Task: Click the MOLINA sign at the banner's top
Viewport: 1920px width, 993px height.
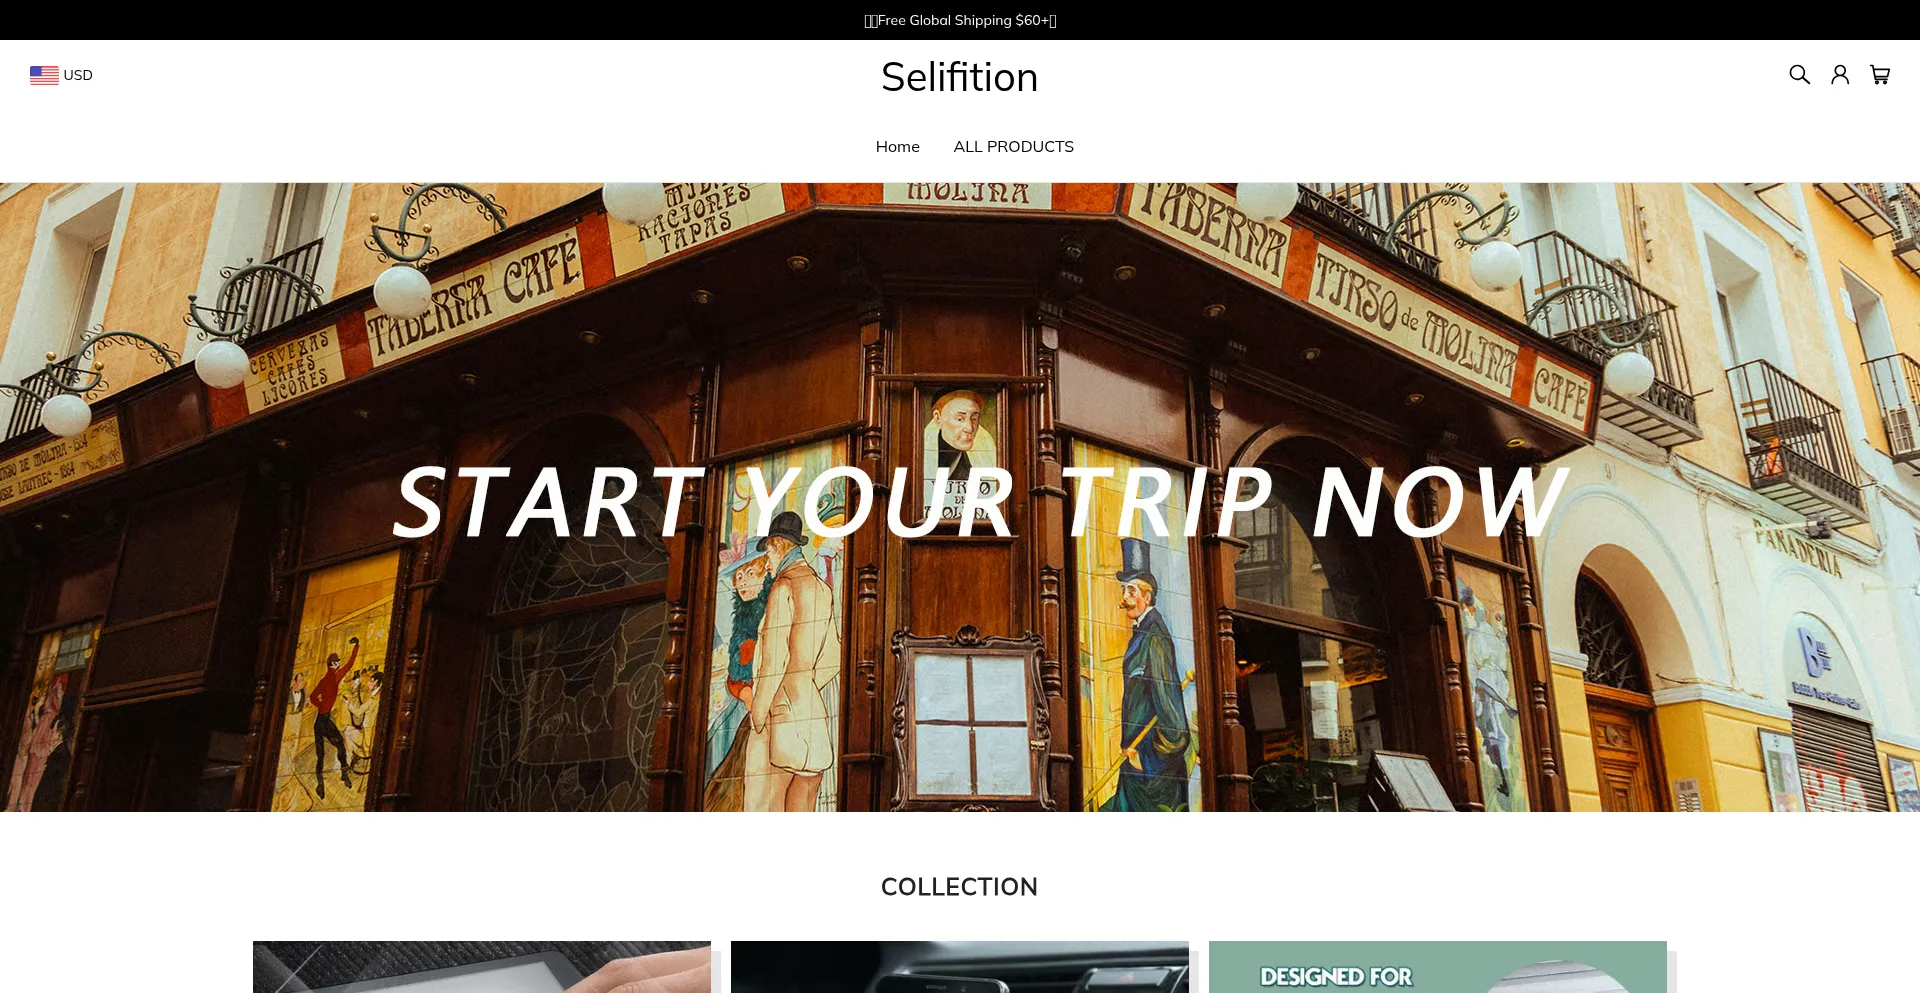Action: [x=967, y=191]
